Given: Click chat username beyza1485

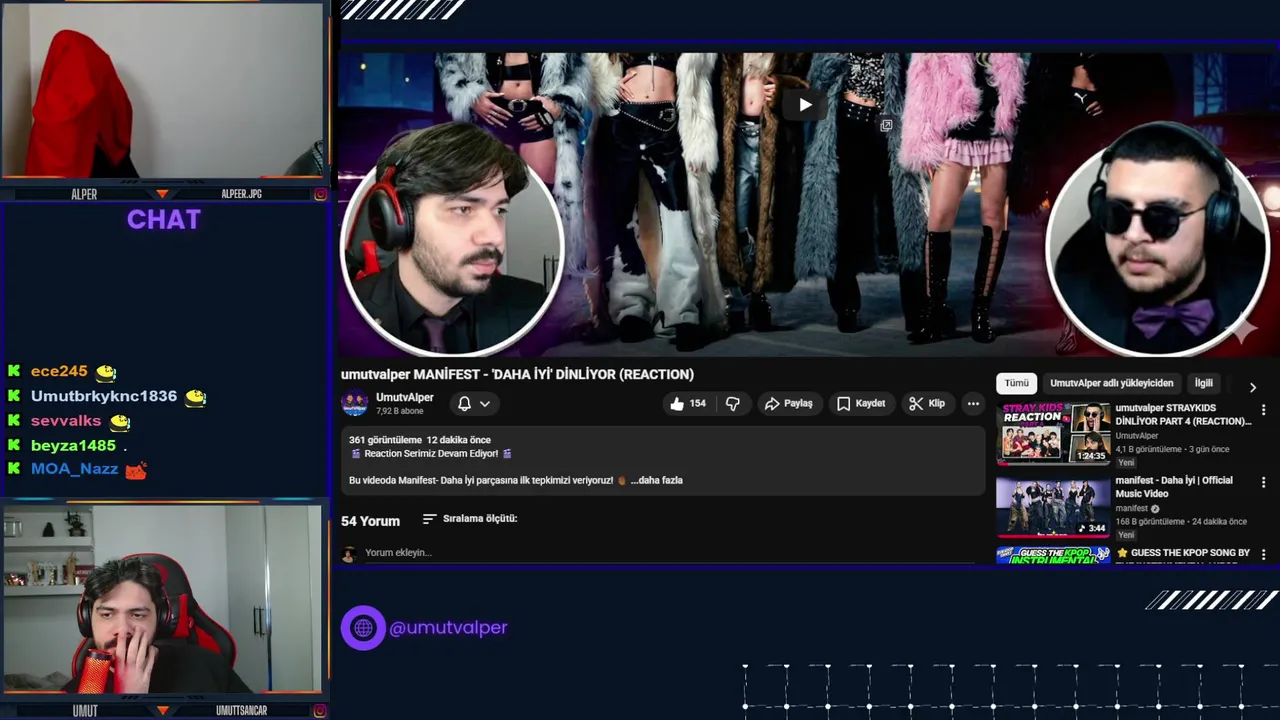Looking at the screenshot, I should tap(73, 445).
